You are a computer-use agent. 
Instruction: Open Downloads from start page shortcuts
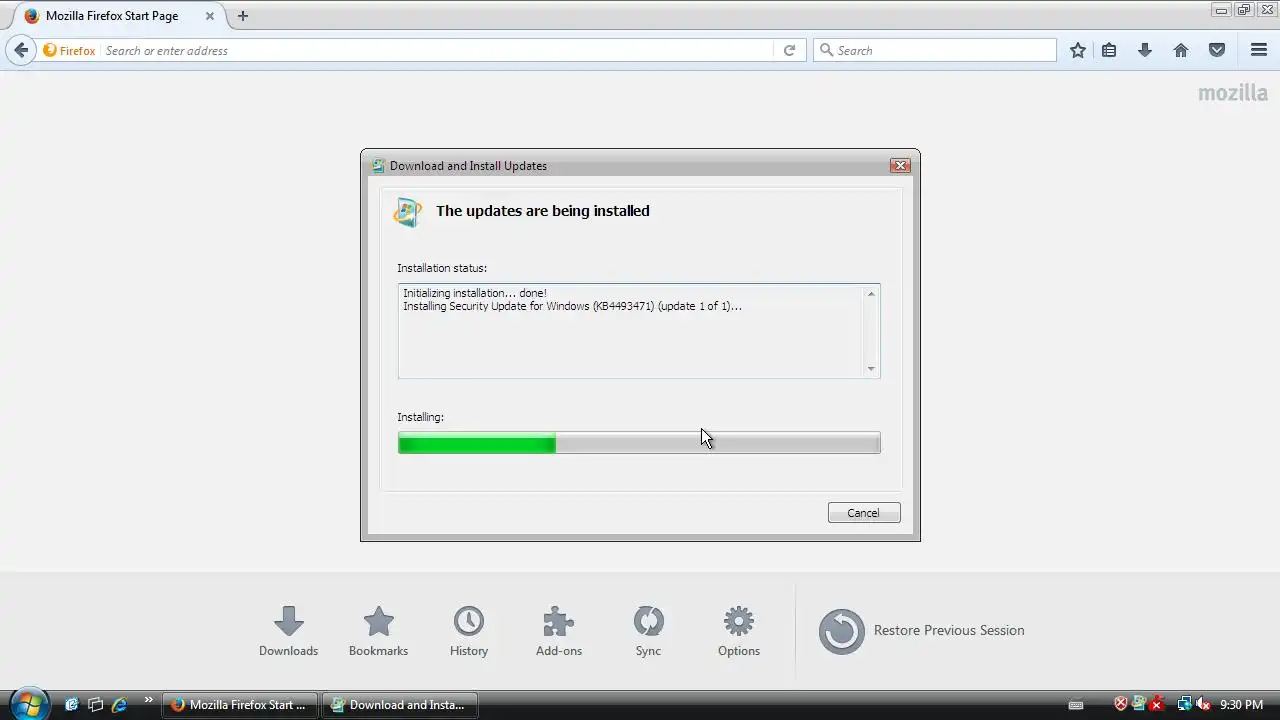tap(288, 631)
